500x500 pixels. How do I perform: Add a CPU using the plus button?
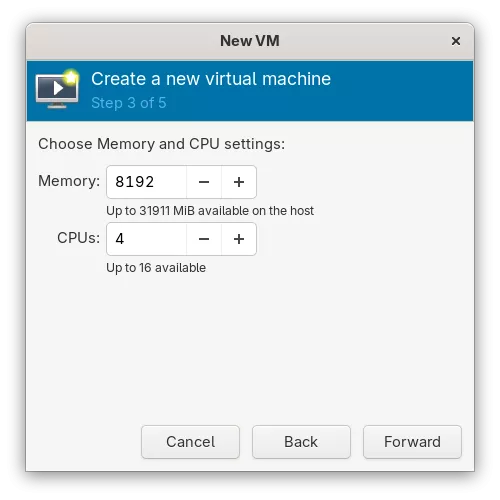(x=239, y=239)
